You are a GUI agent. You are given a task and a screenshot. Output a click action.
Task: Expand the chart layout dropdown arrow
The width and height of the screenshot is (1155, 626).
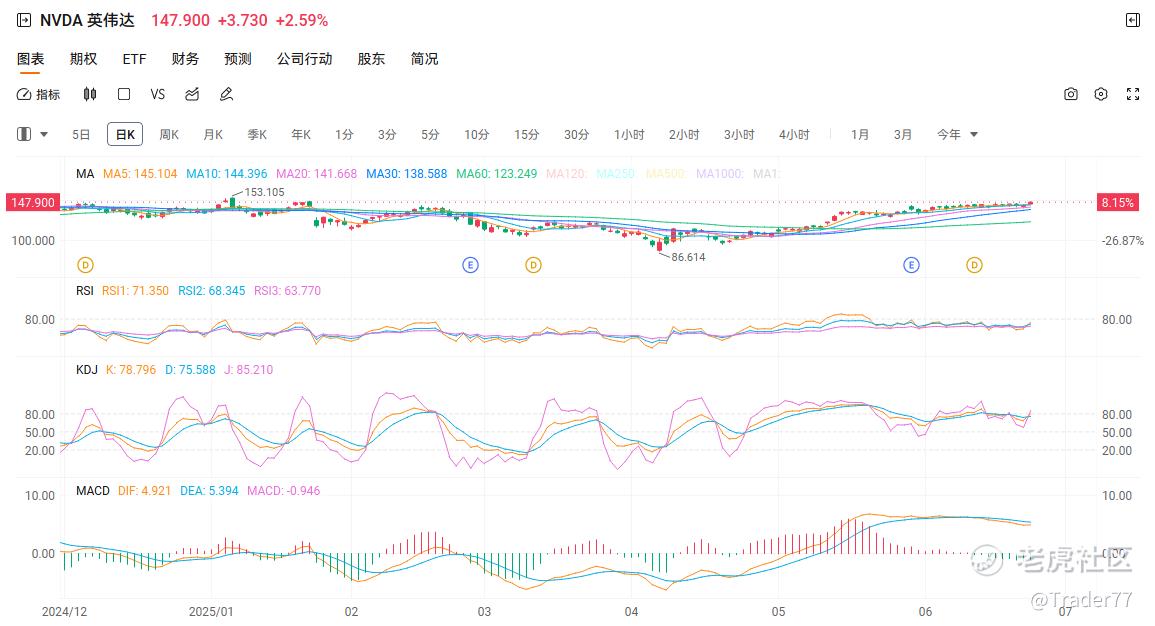click(44, 134)
